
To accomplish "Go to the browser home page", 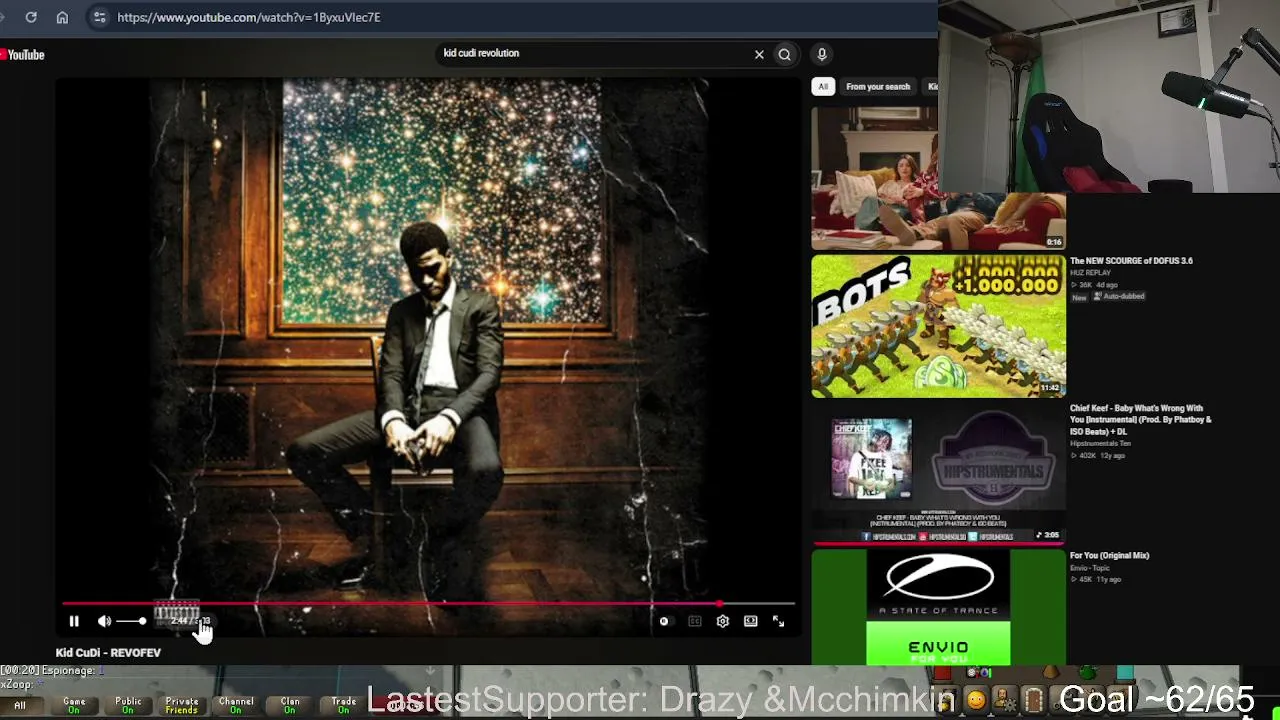I will [x=62, y=17].
